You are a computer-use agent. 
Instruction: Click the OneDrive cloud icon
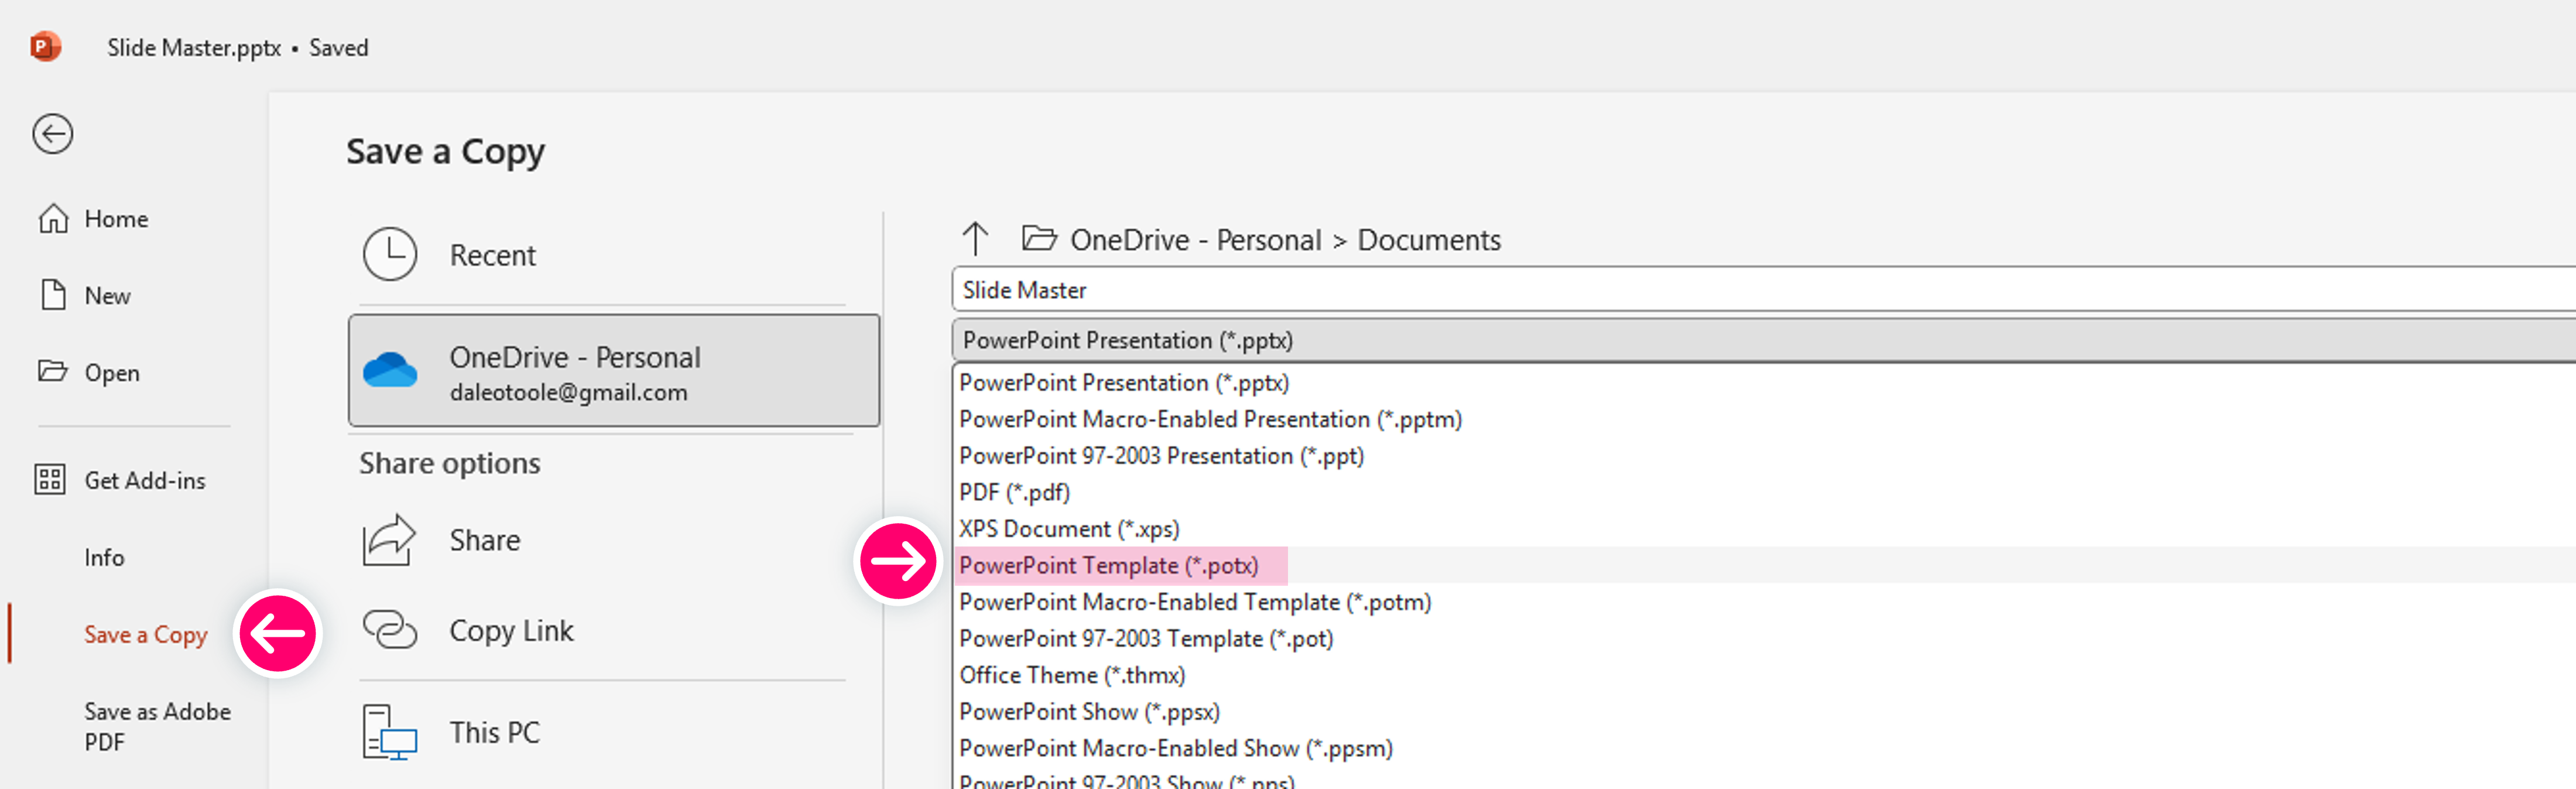point(390,370)
